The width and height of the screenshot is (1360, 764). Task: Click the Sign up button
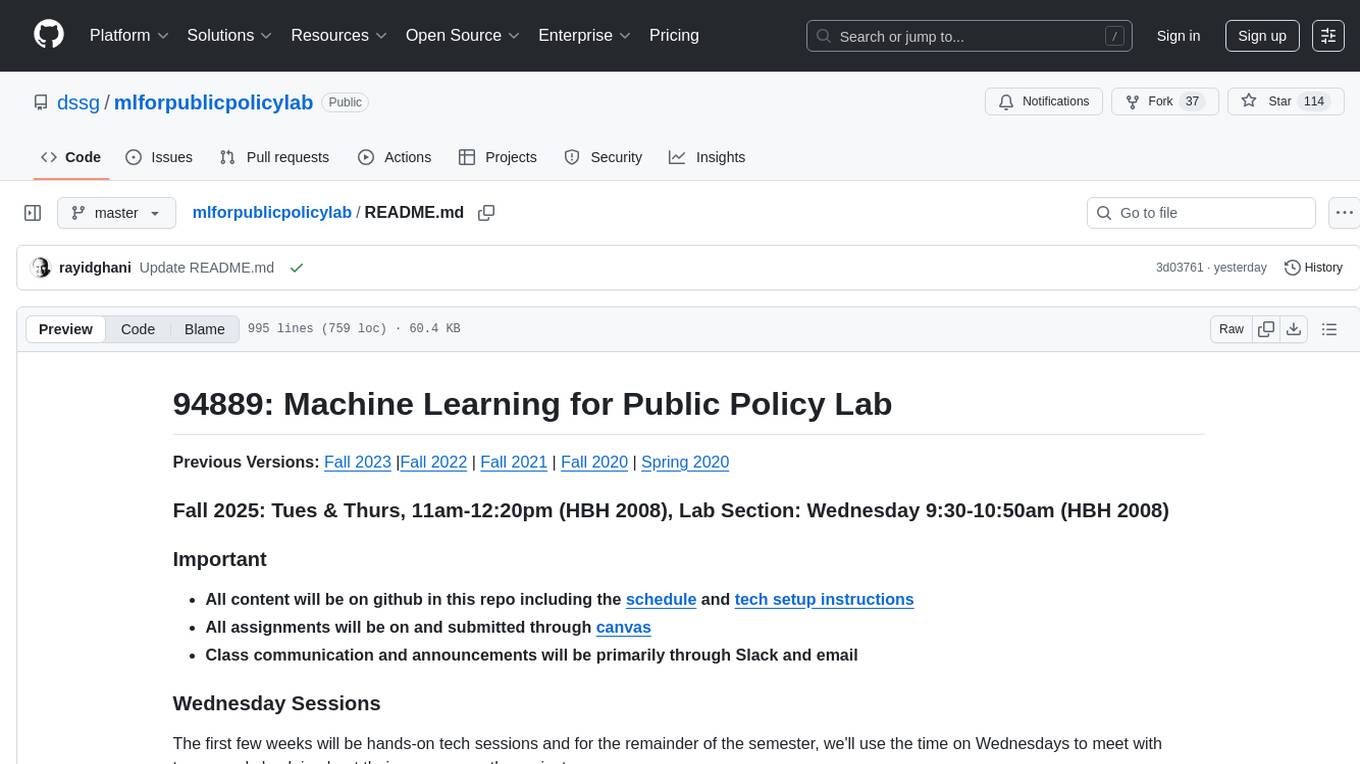point(1262,35)
